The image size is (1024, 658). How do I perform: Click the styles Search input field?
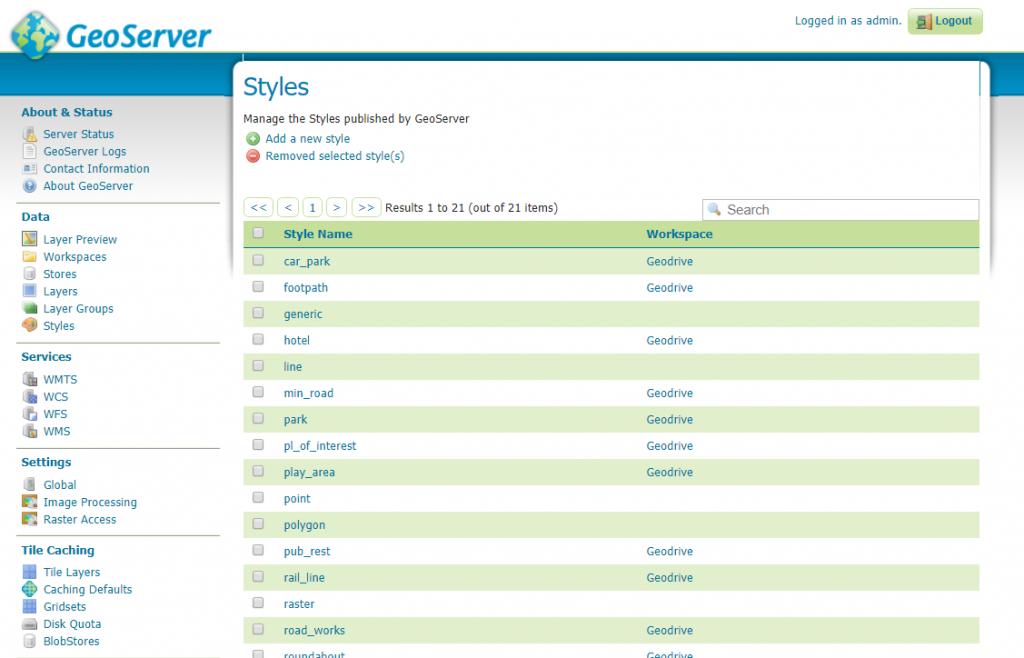[x=840, y=210]
